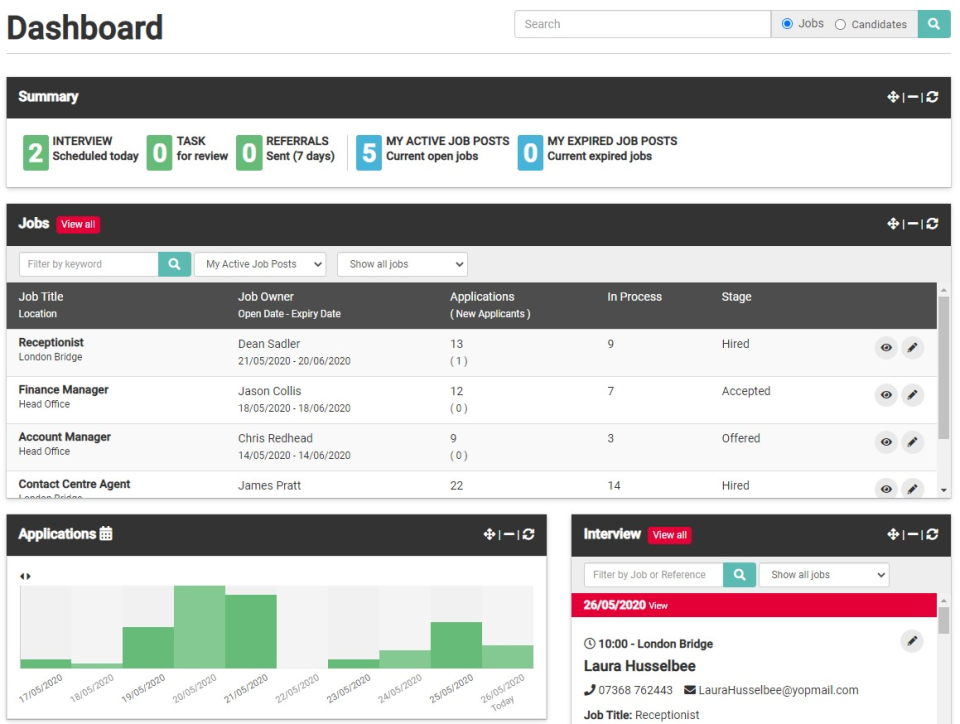Open calendar icon next to Applications title
The width and height of the screenshot is (960, 724).
coord(106,534)
